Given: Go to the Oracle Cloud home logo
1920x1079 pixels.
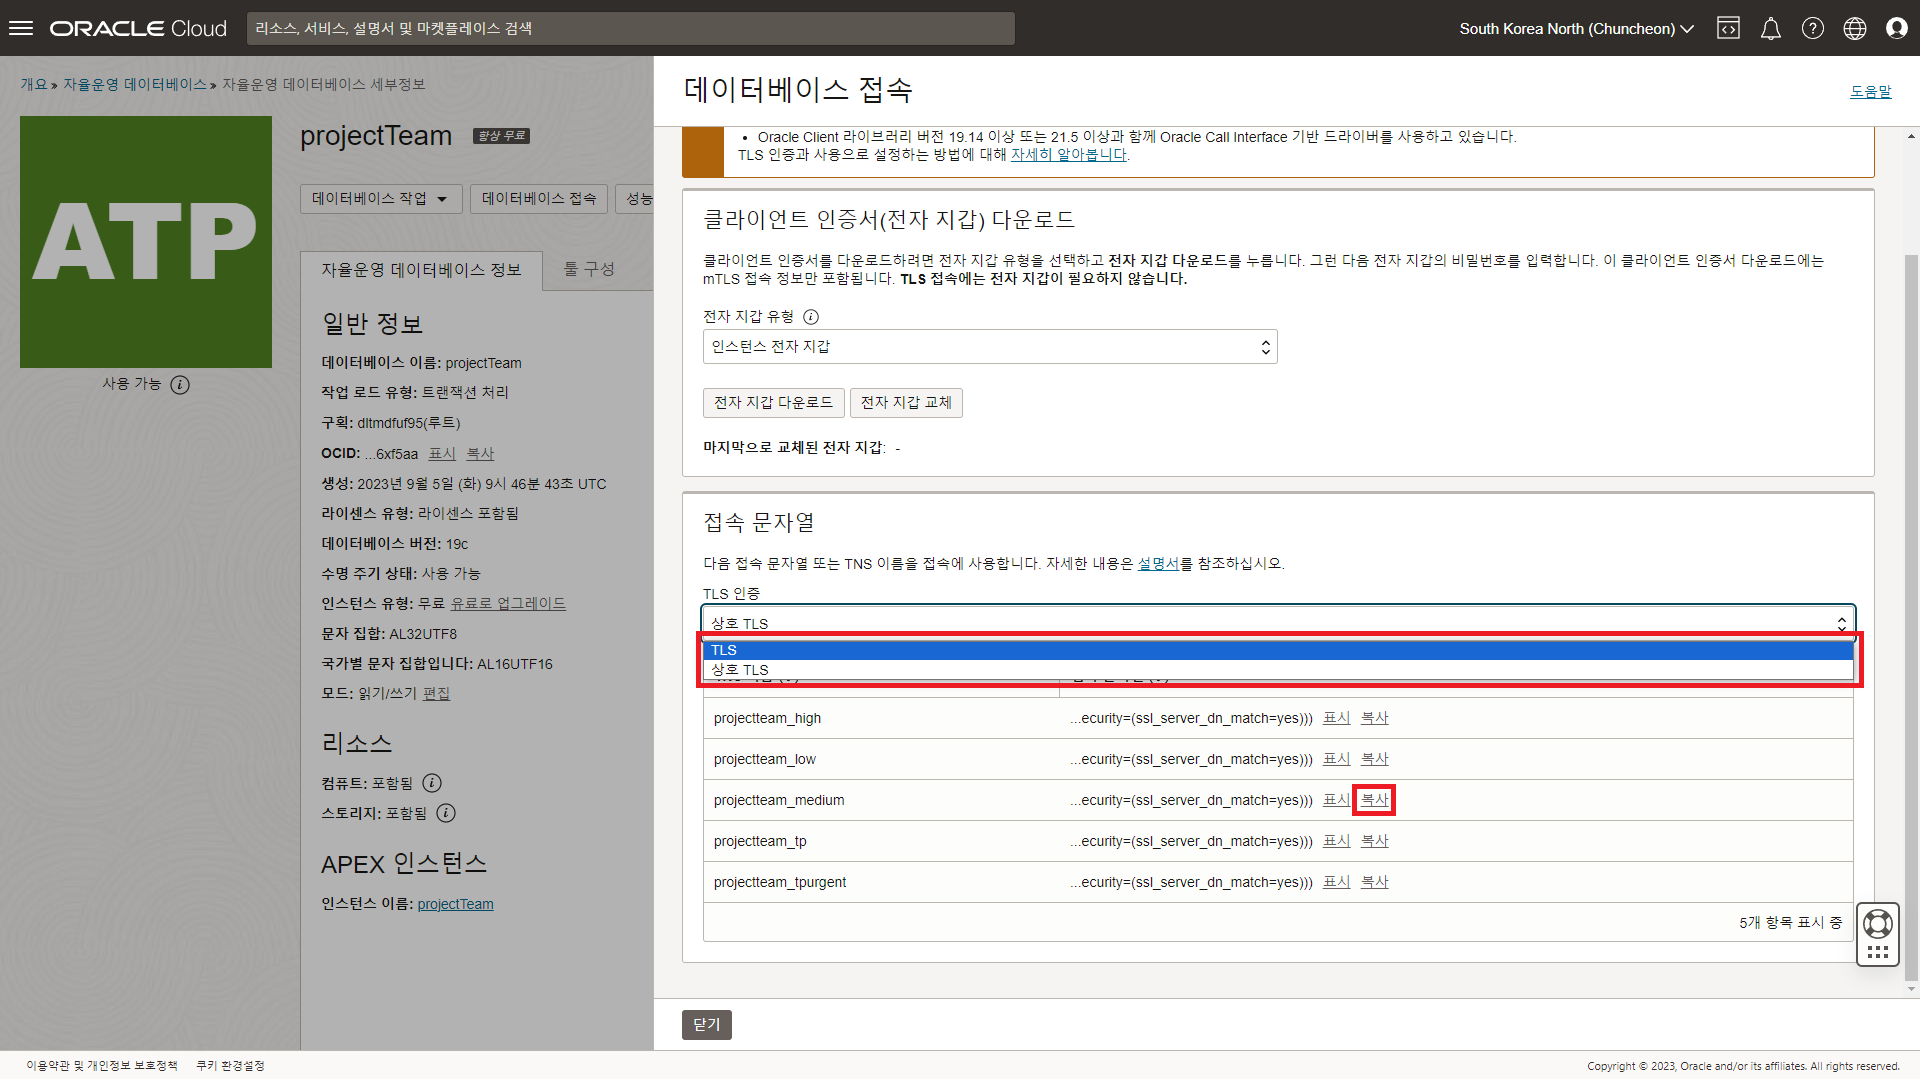Looking at the screenshot, I should click(x=138, y=28).
